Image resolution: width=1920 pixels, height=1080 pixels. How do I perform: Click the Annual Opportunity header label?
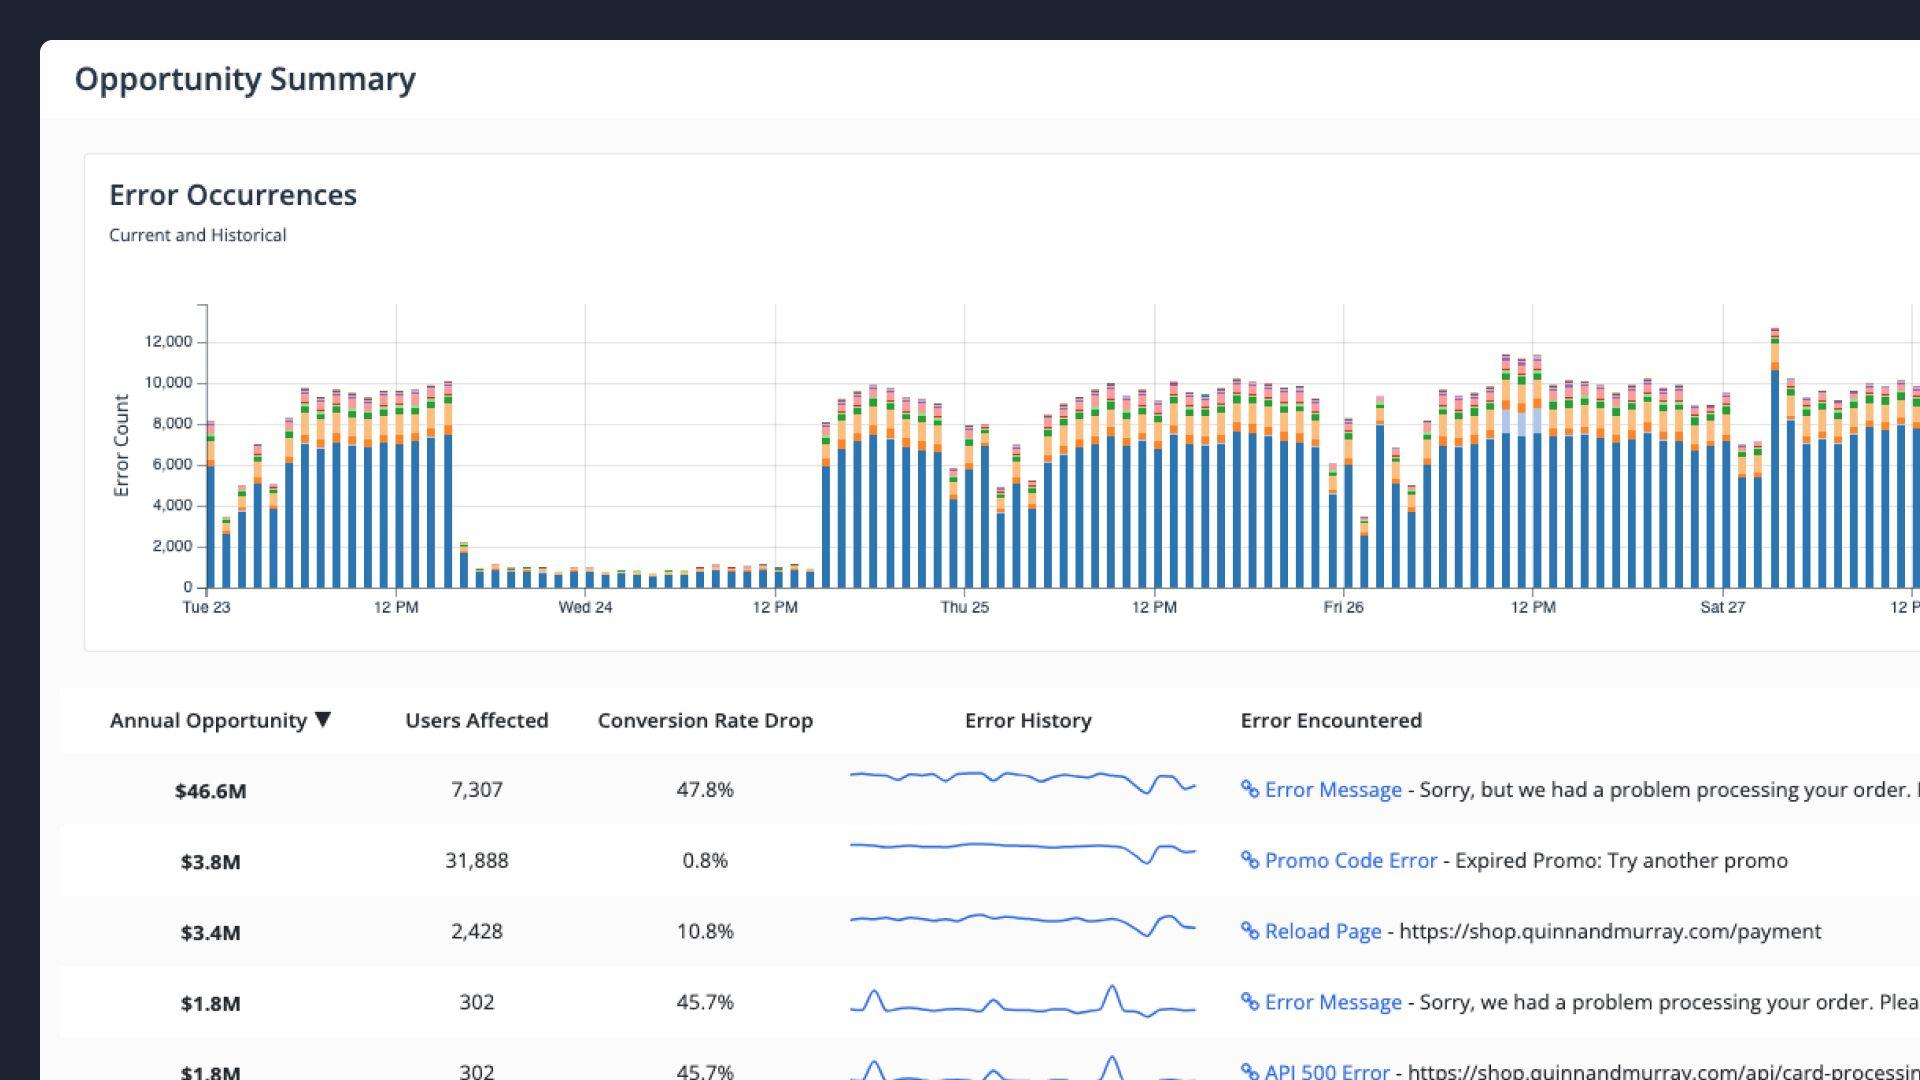tap(208, 720)
